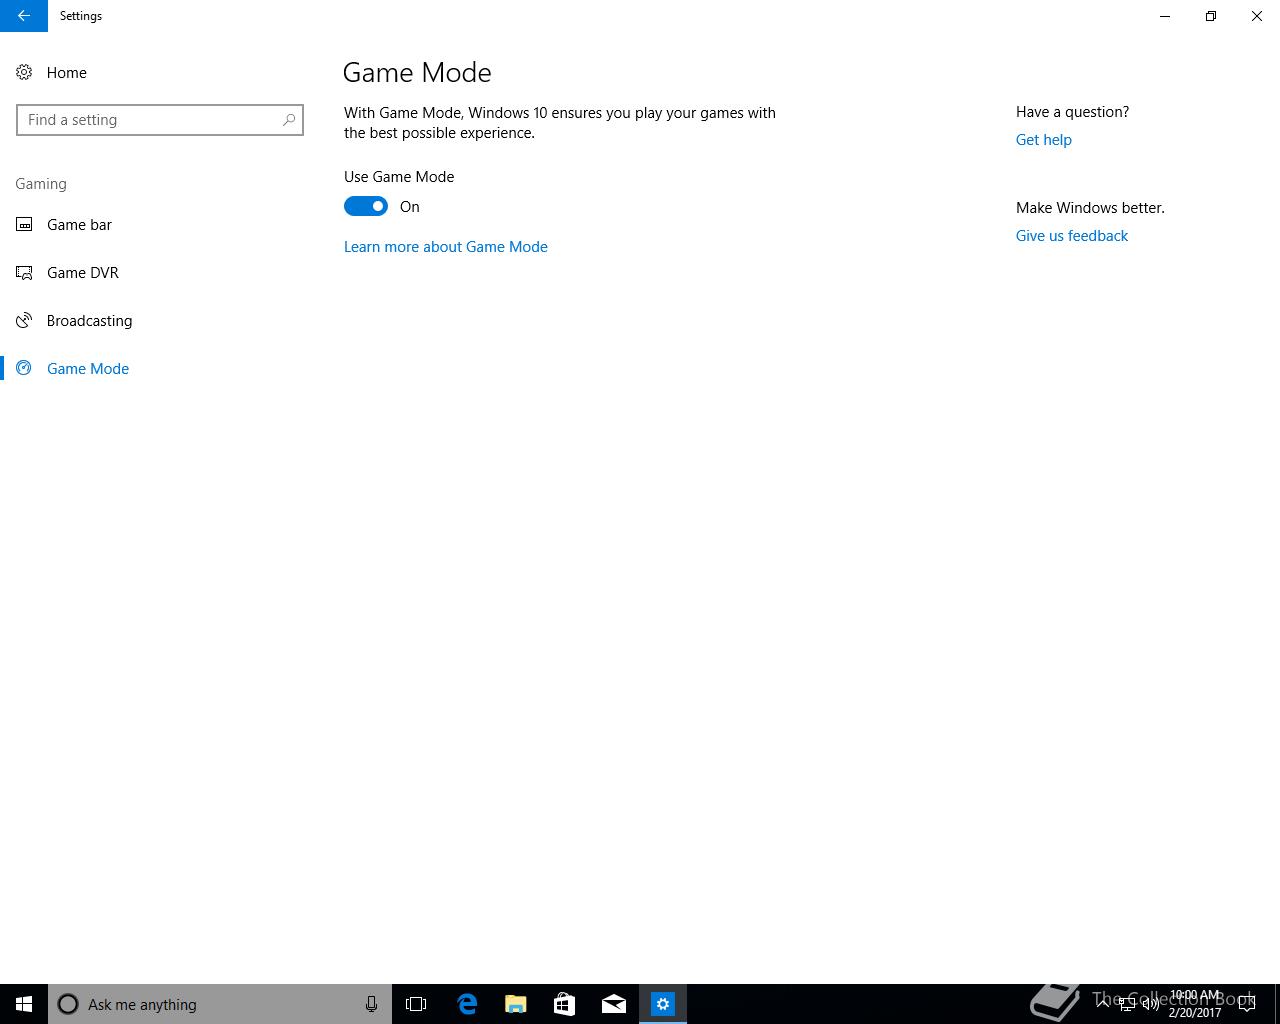Go to Game bar settings page
1280x1024 pixels.
pos(160,225)
